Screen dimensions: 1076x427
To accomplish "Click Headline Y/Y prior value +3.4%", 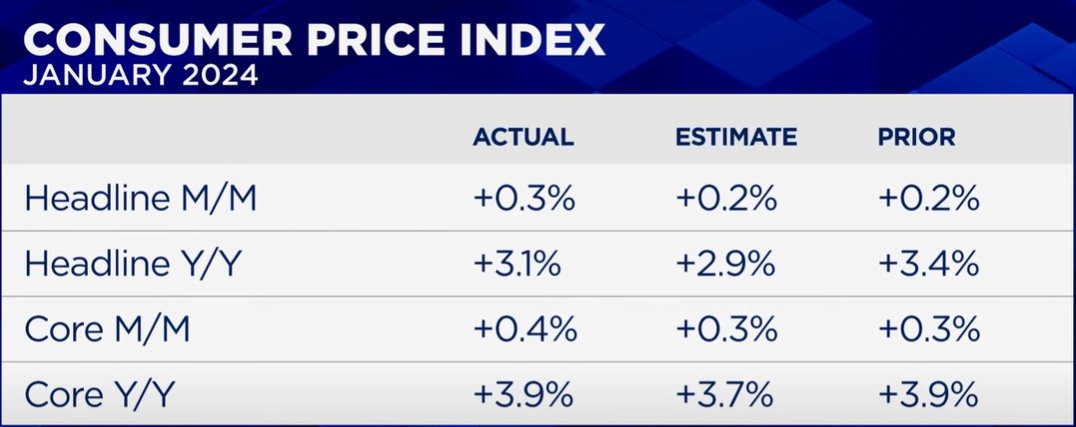I will [x=927, y=264].
